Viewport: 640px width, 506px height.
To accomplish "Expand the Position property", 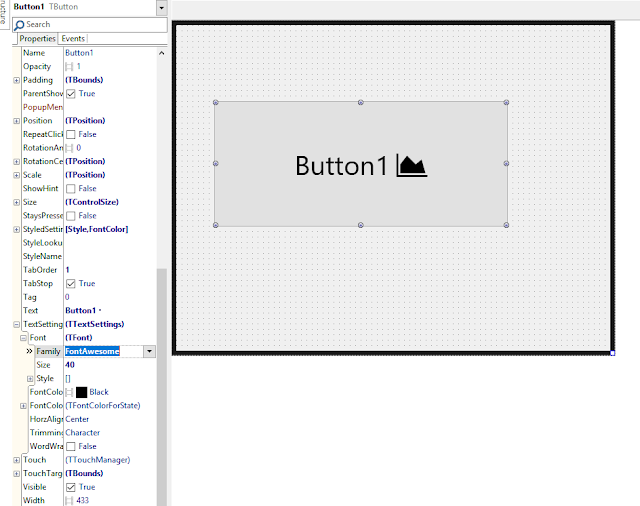I will point(16,121).
